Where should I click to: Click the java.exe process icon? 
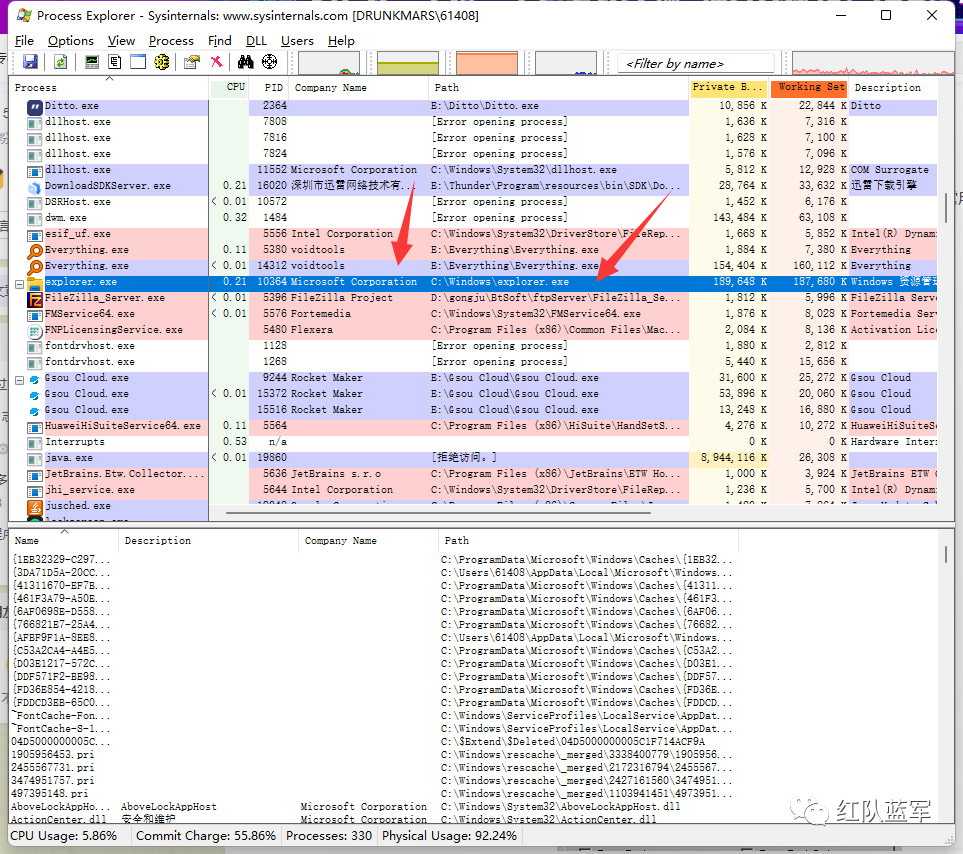click(x=34, y=459)
